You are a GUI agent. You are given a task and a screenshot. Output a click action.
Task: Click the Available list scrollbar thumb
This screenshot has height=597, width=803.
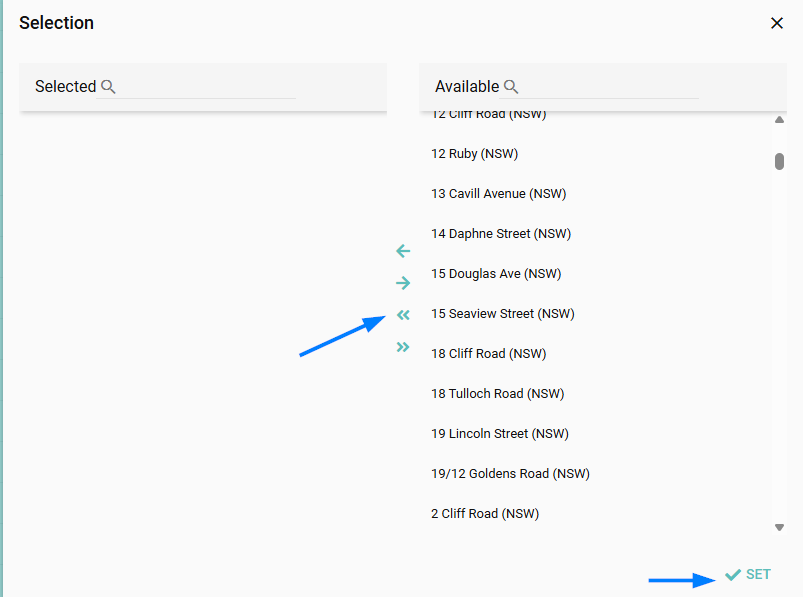pyautogui.click(x=779, y=161)
